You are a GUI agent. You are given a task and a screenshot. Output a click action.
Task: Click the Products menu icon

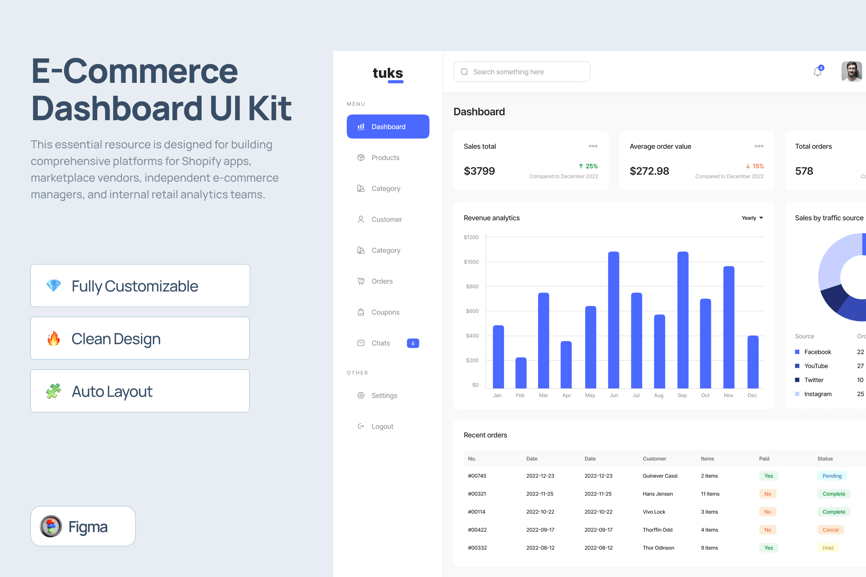[x=361, y=158]
